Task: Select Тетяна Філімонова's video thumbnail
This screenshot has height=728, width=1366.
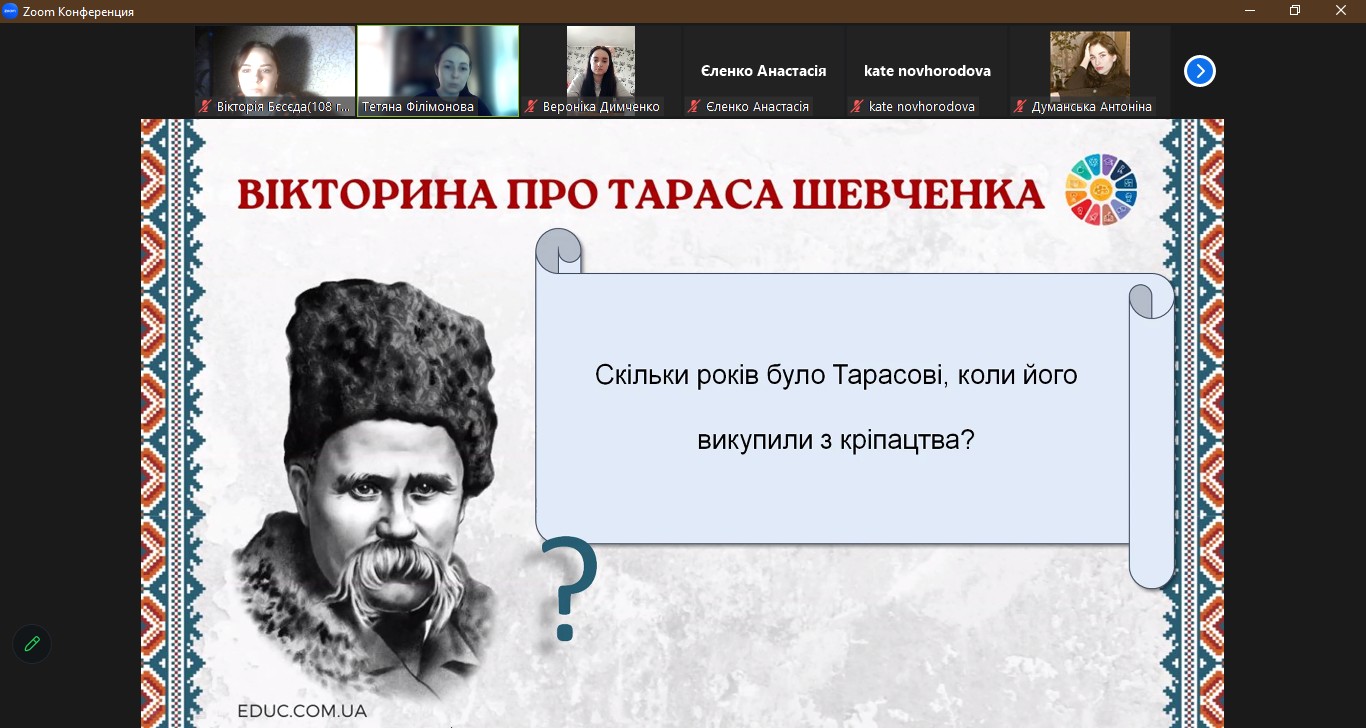Action: [438, 62]
